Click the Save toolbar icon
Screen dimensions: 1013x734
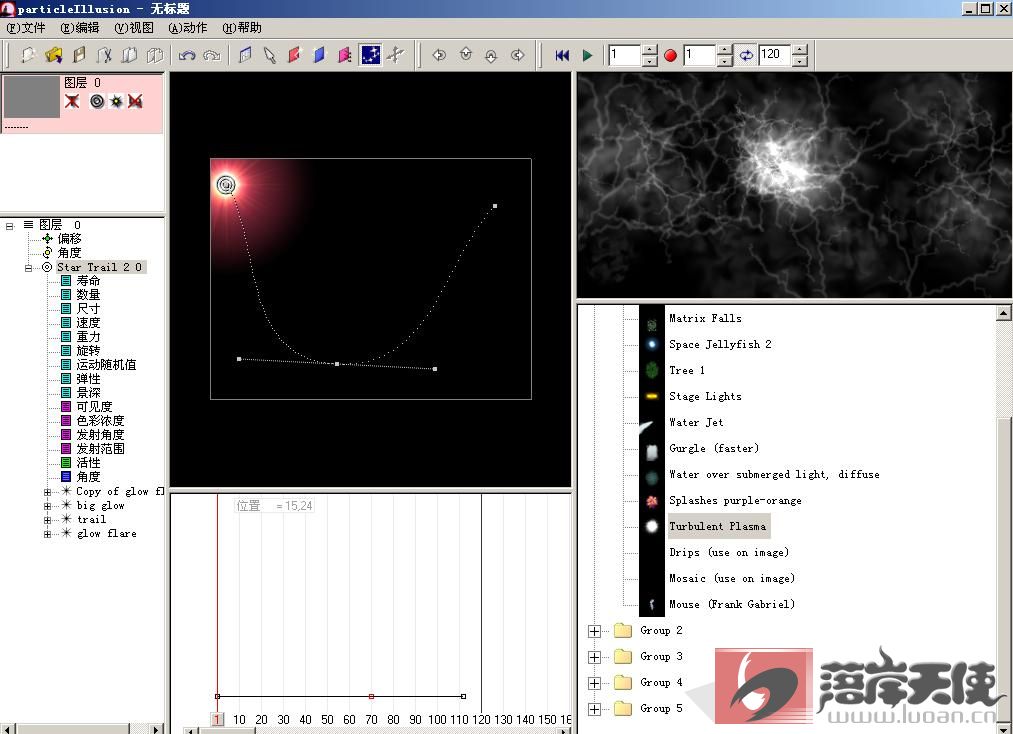[x=79, y=56]
